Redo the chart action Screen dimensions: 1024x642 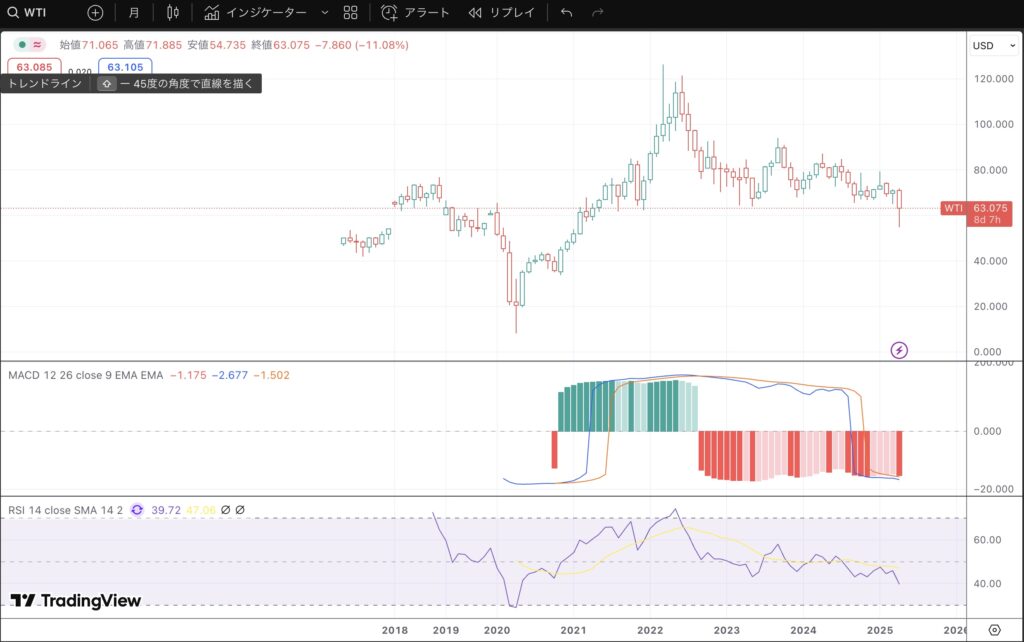598,12
